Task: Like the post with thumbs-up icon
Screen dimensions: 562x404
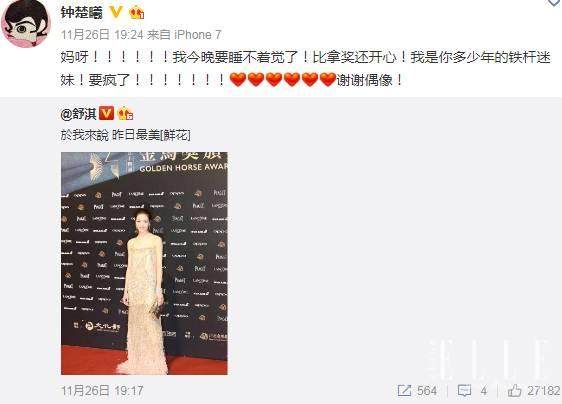Action: 514,390
